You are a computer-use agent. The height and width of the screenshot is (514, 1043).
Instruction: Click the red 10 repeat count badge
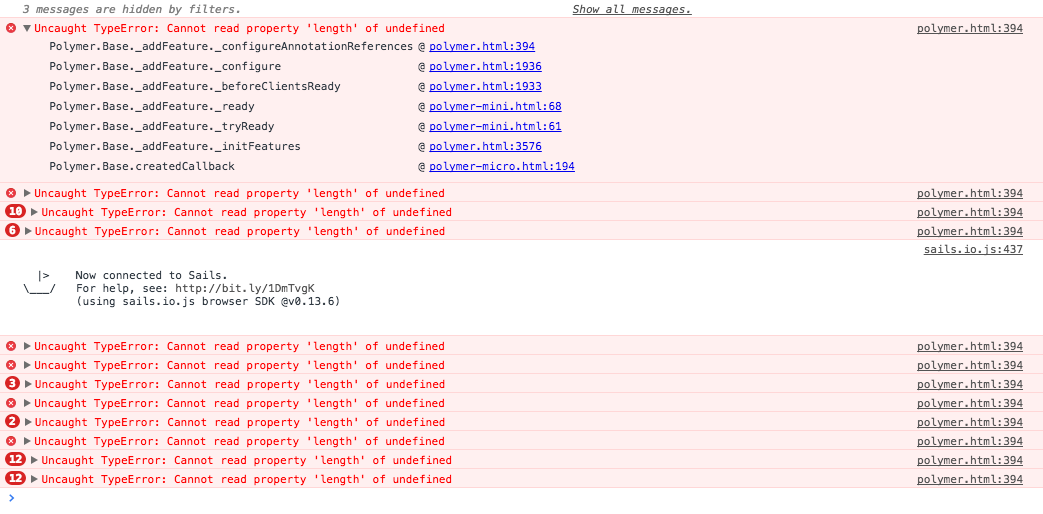(15, 212)
